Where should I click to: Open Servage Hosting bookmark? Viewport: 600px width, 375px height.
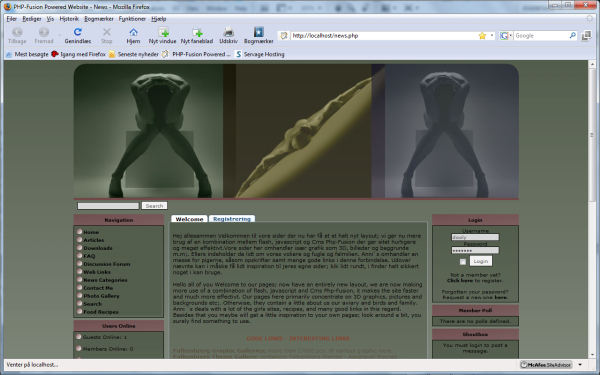260,54
